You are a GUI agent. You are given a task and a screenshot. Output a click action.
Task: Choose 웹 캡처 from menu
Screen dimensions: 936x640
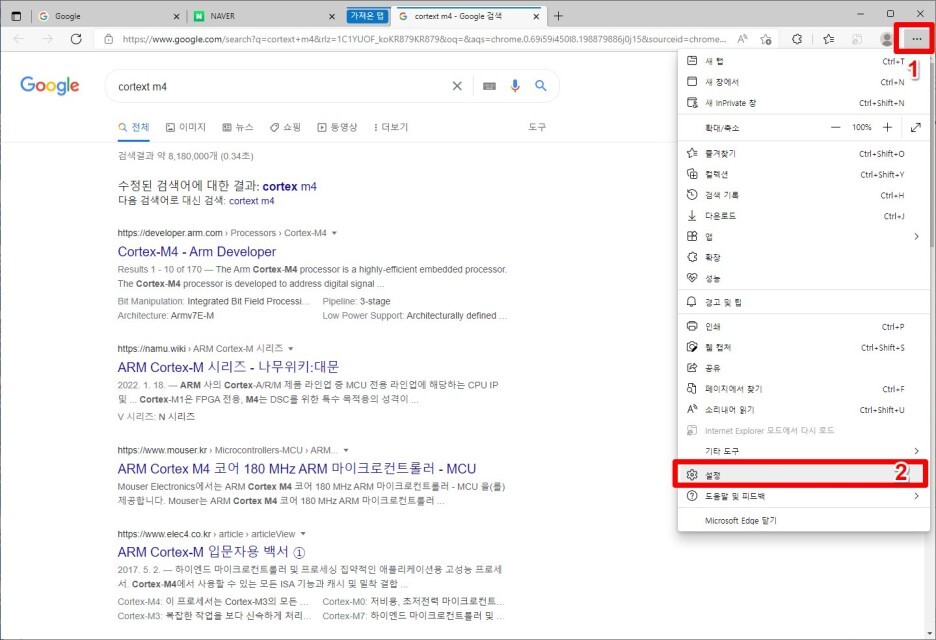(803, 347)
